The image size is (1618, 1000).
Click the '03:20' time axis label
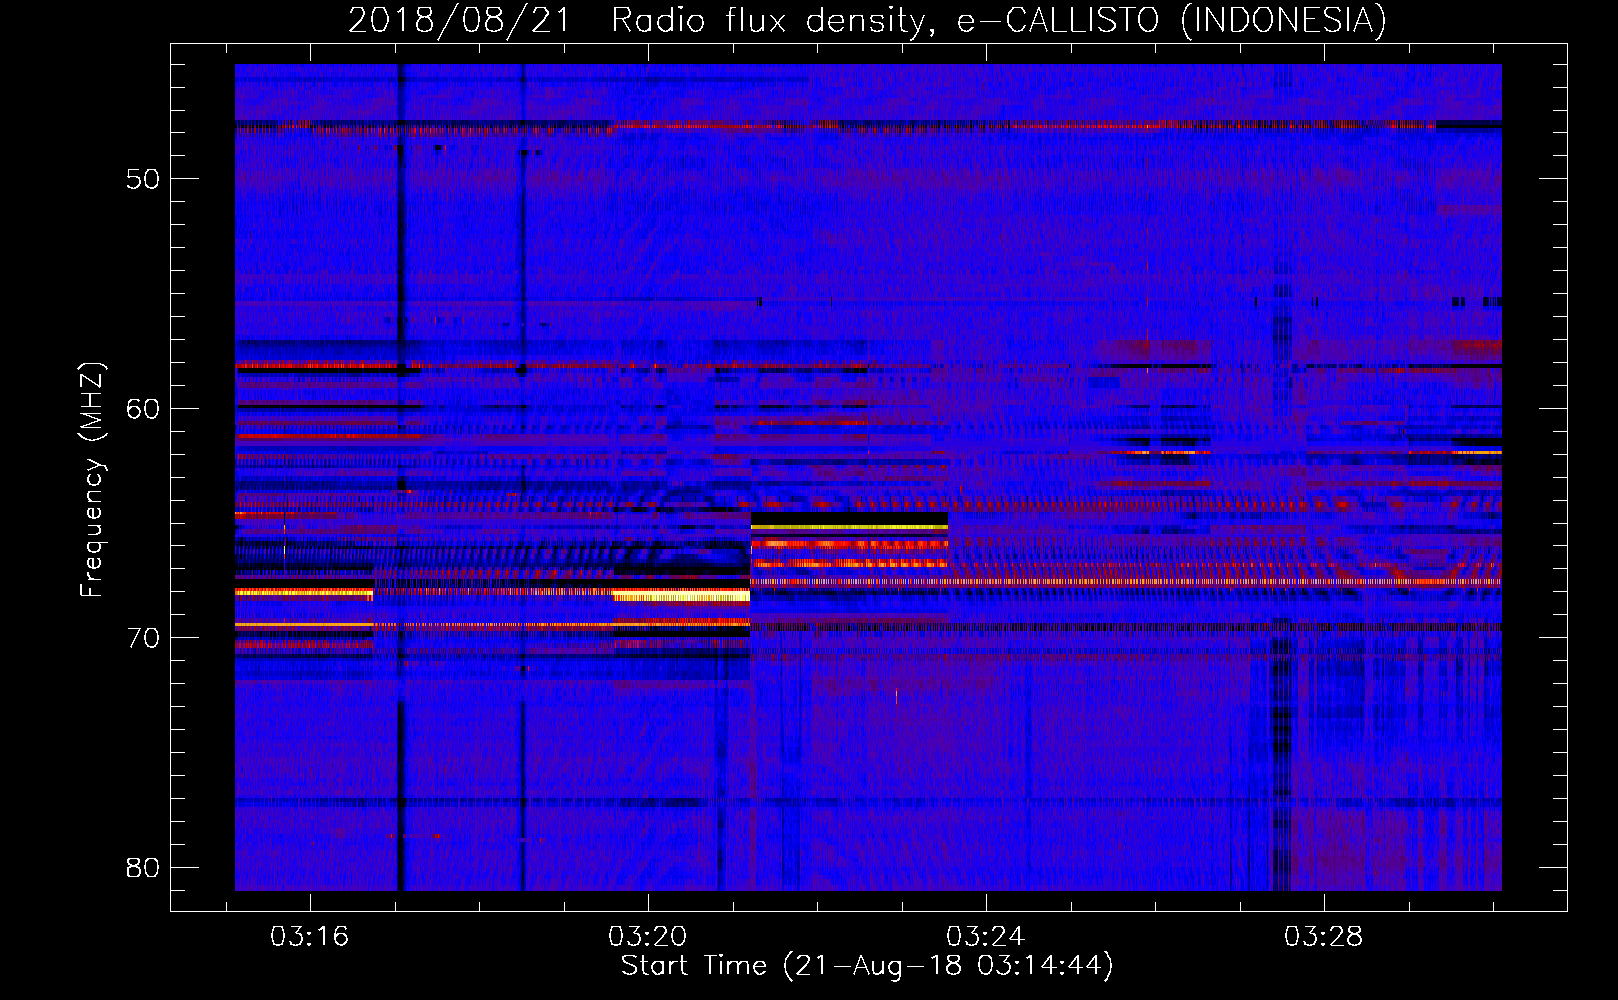(647, 936)
